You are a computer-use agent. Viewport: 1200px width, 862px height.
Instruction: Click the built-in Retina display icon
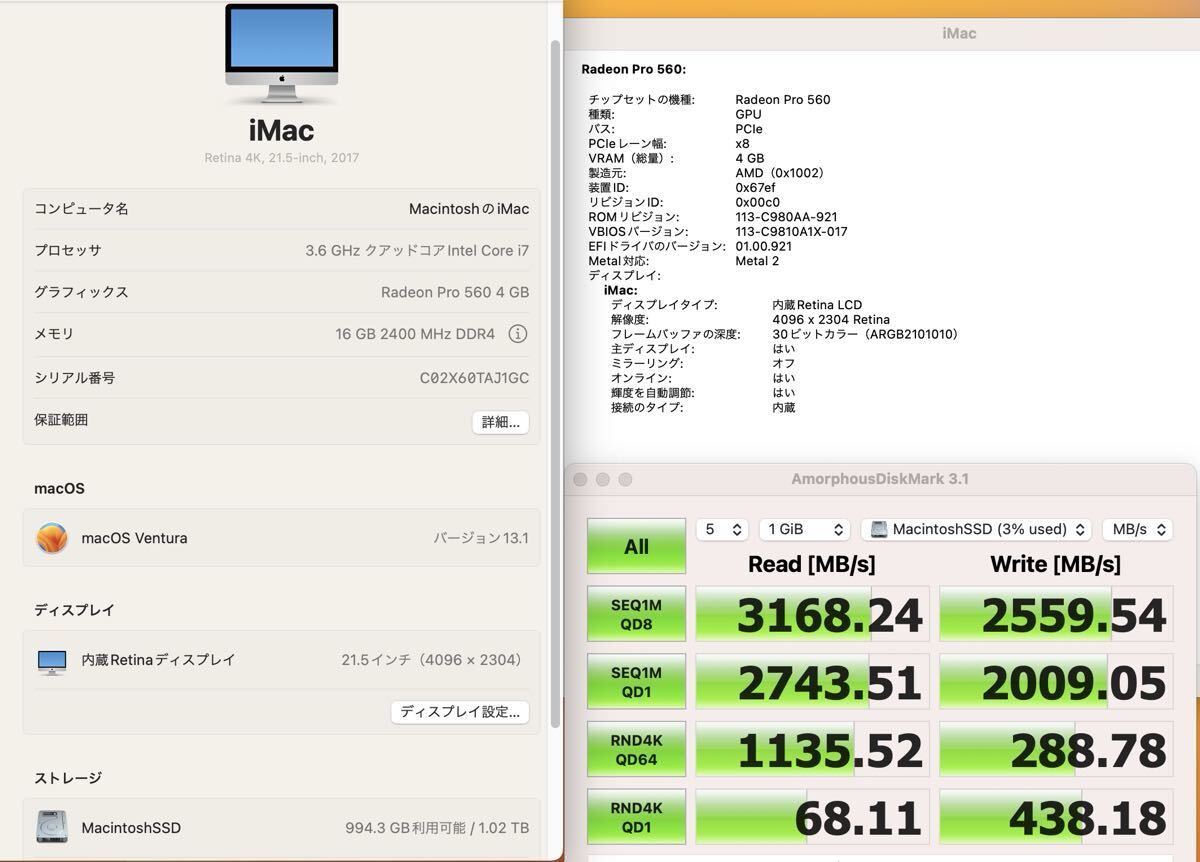[x=52, y=661]
